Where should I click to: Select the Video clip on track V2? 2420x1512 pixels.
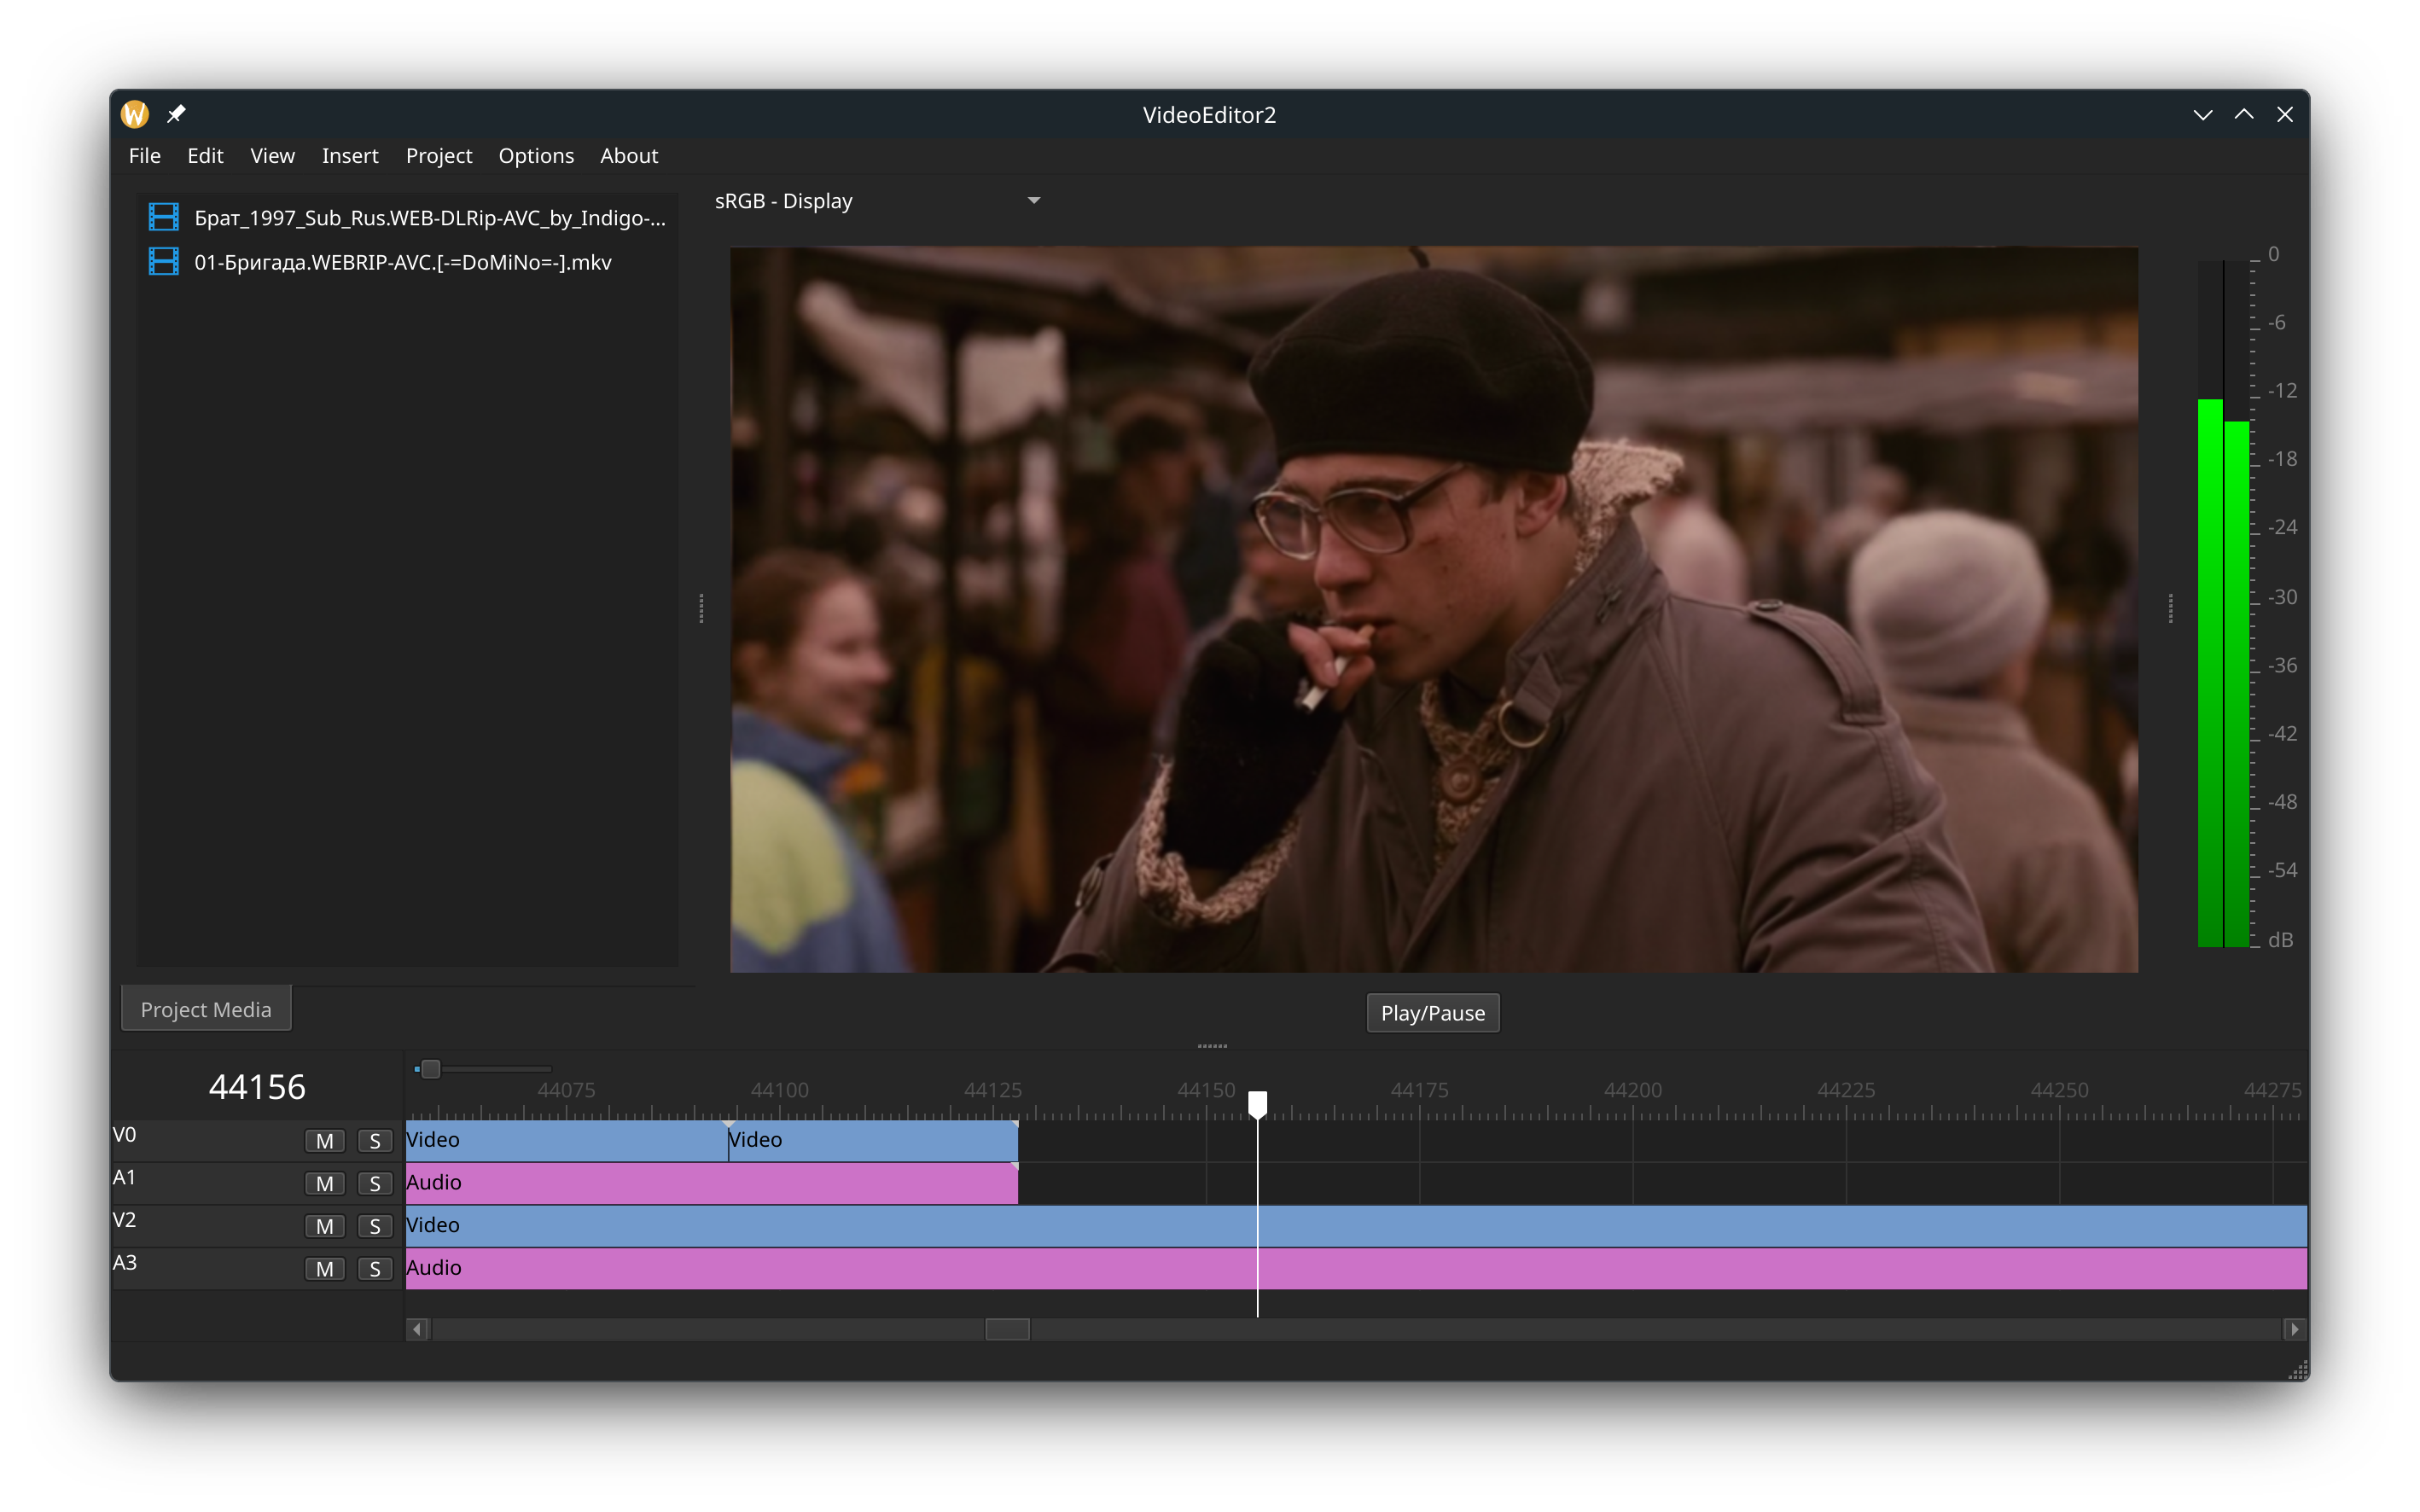point(1356,1226)
